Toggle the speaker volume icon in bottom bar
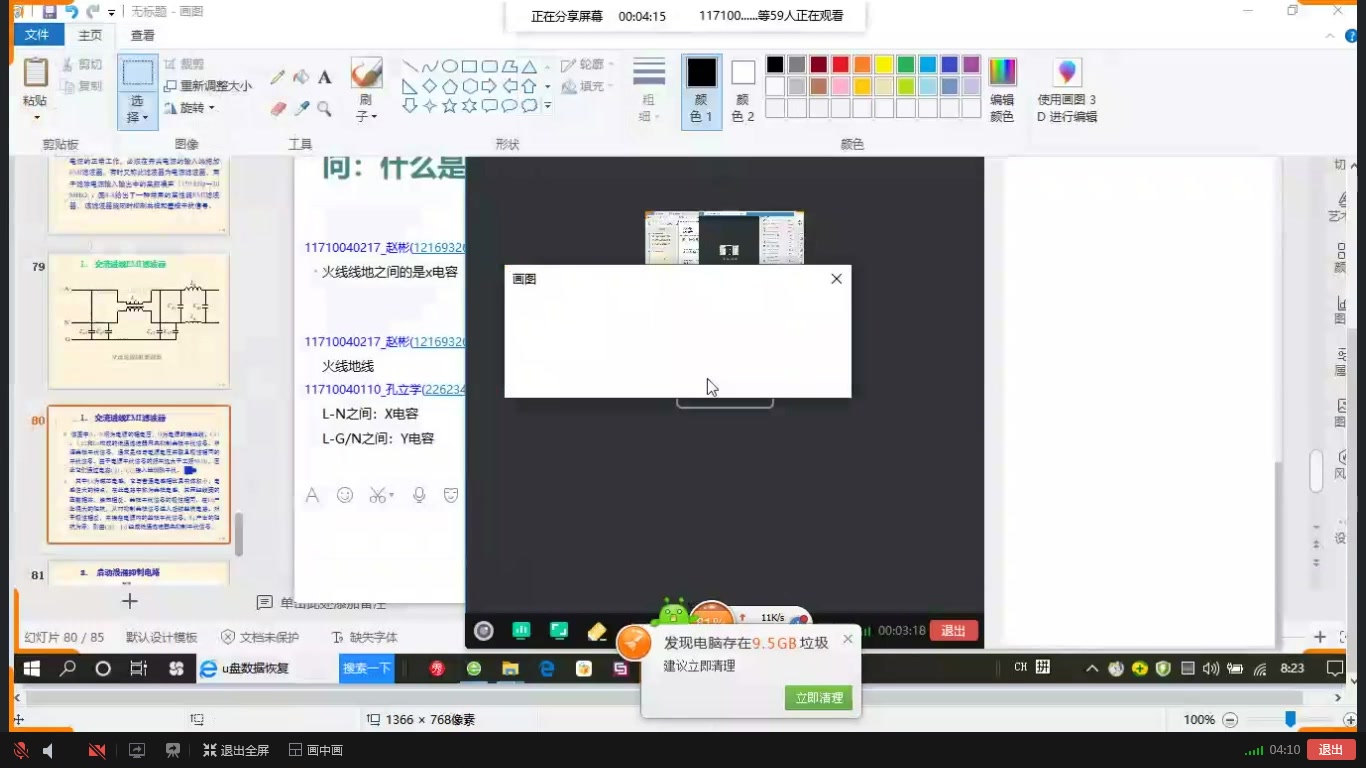Image resolution: width=1366 pixels, height=768 pixels. point(47,750)
